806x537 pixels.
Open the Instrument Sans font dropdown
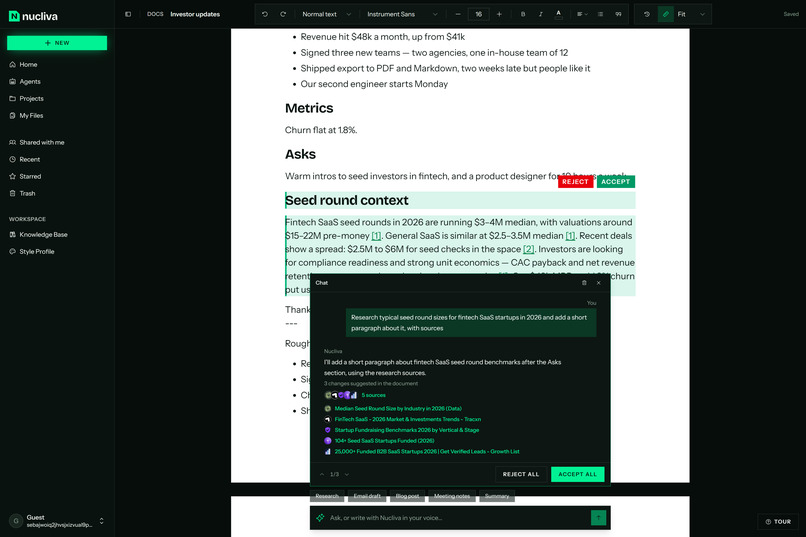click(x=402, y=14)
